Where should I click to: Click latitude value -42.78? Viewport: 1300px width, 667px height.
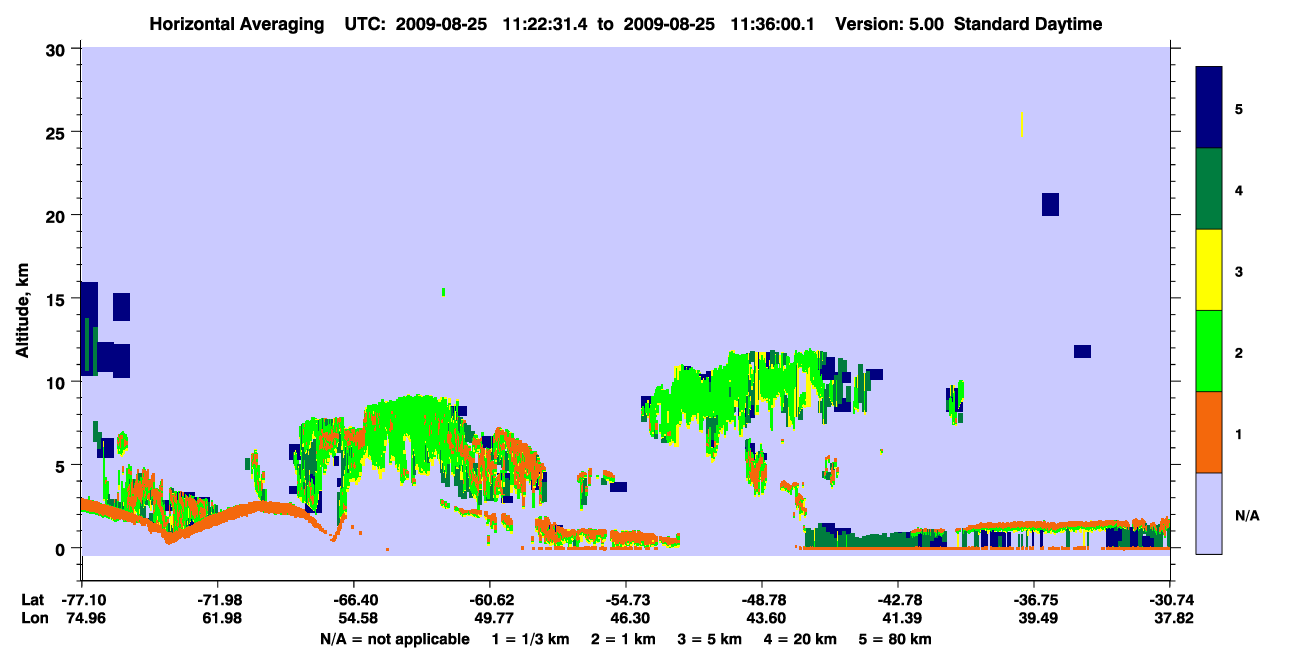pos(898,600)
